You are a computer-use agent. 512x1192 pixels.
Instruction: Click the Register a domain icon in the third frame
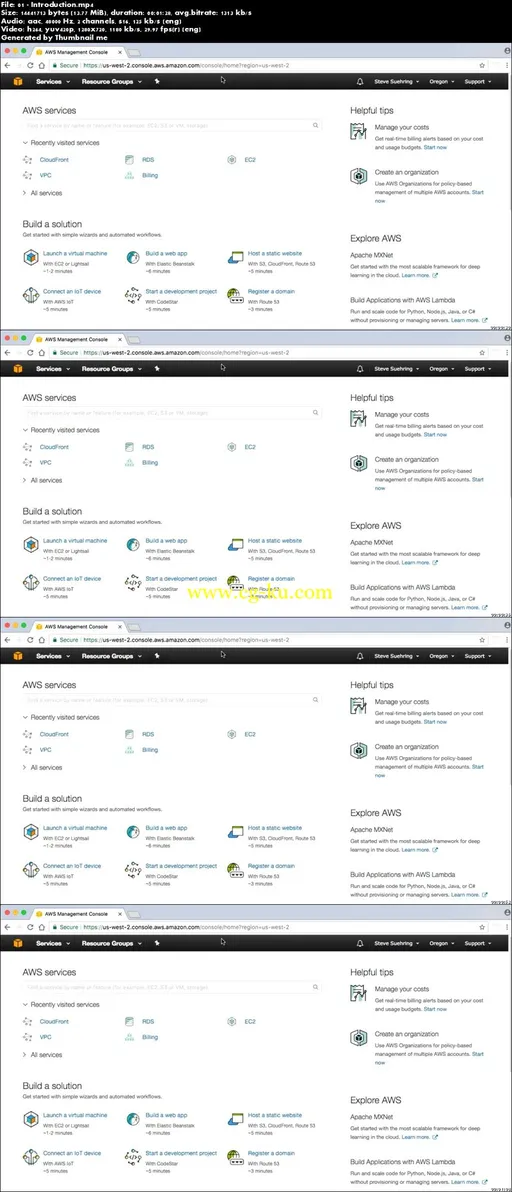coord(235,870)
